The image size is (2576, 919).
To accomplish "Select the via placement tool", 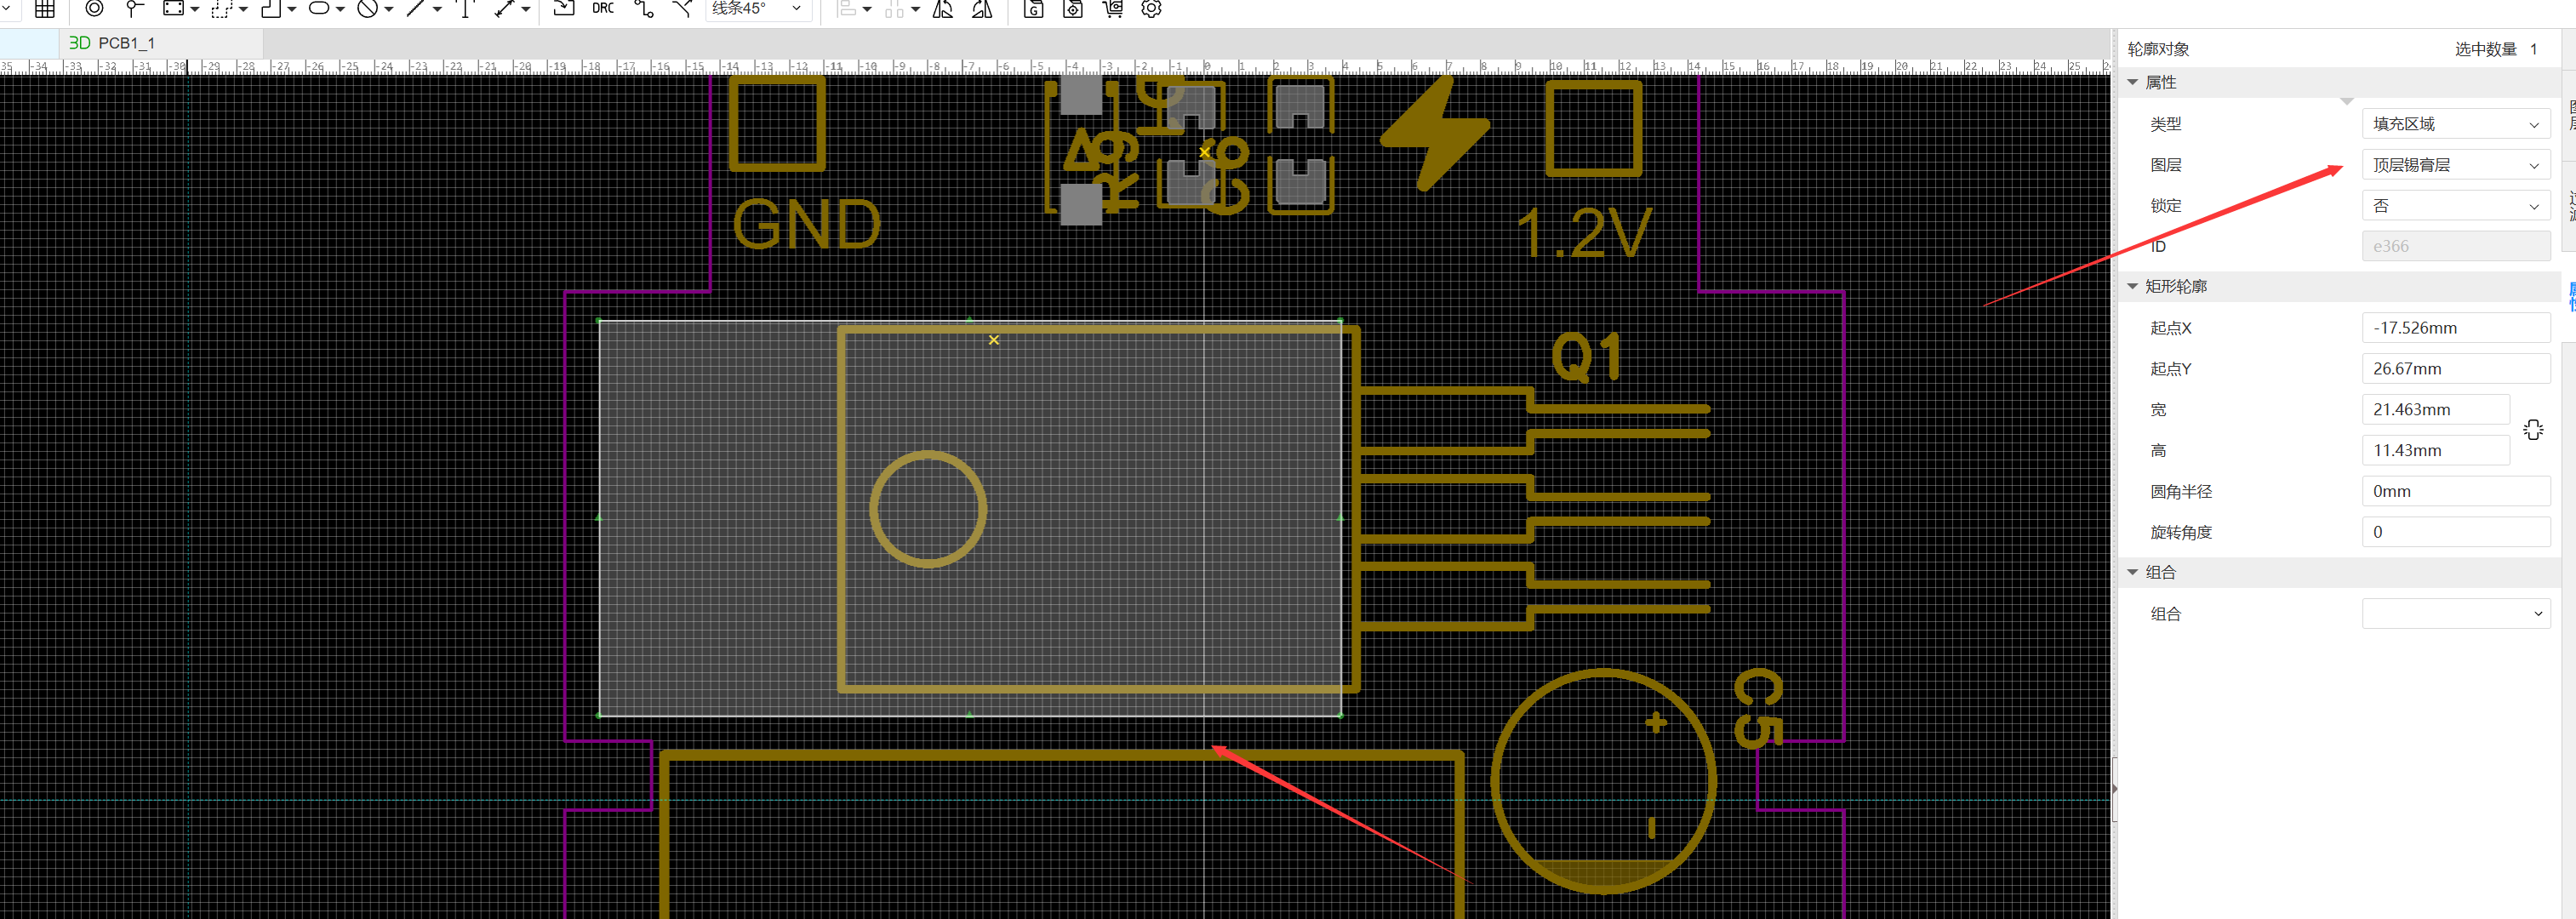I will point(94,9).
